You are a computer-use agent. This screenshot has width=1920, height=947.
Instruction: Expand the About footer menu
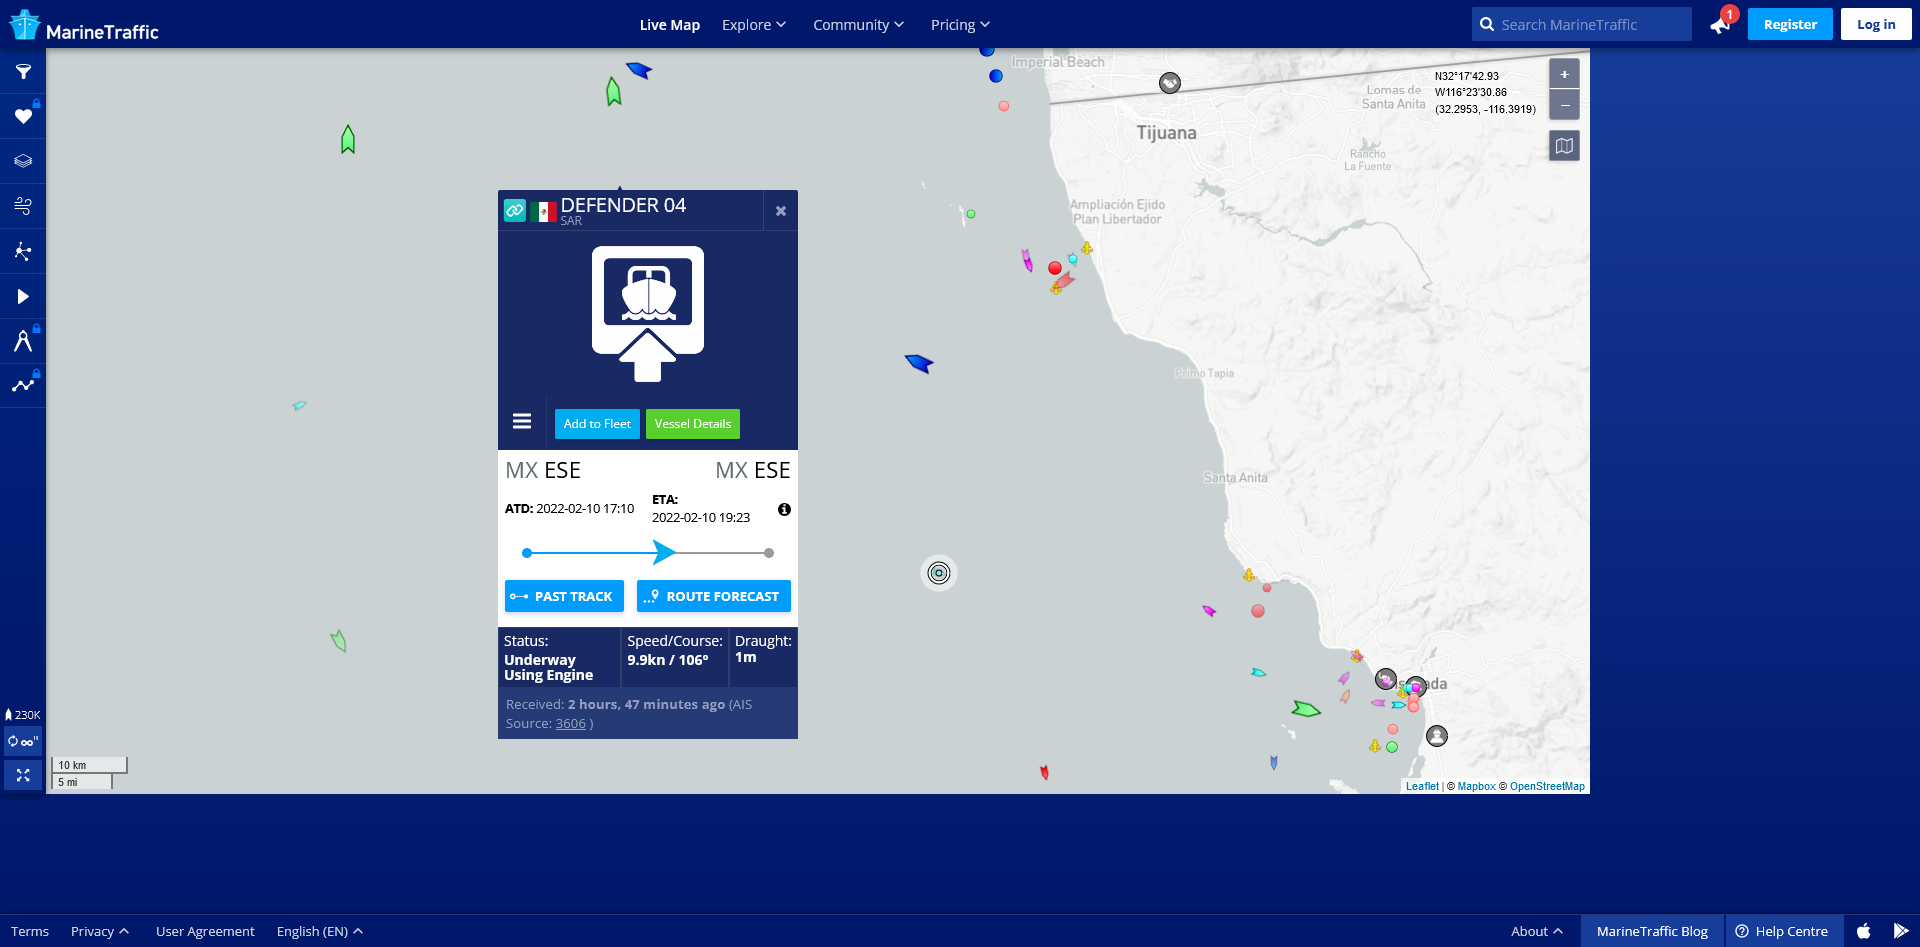click(x=1537, y=931)
